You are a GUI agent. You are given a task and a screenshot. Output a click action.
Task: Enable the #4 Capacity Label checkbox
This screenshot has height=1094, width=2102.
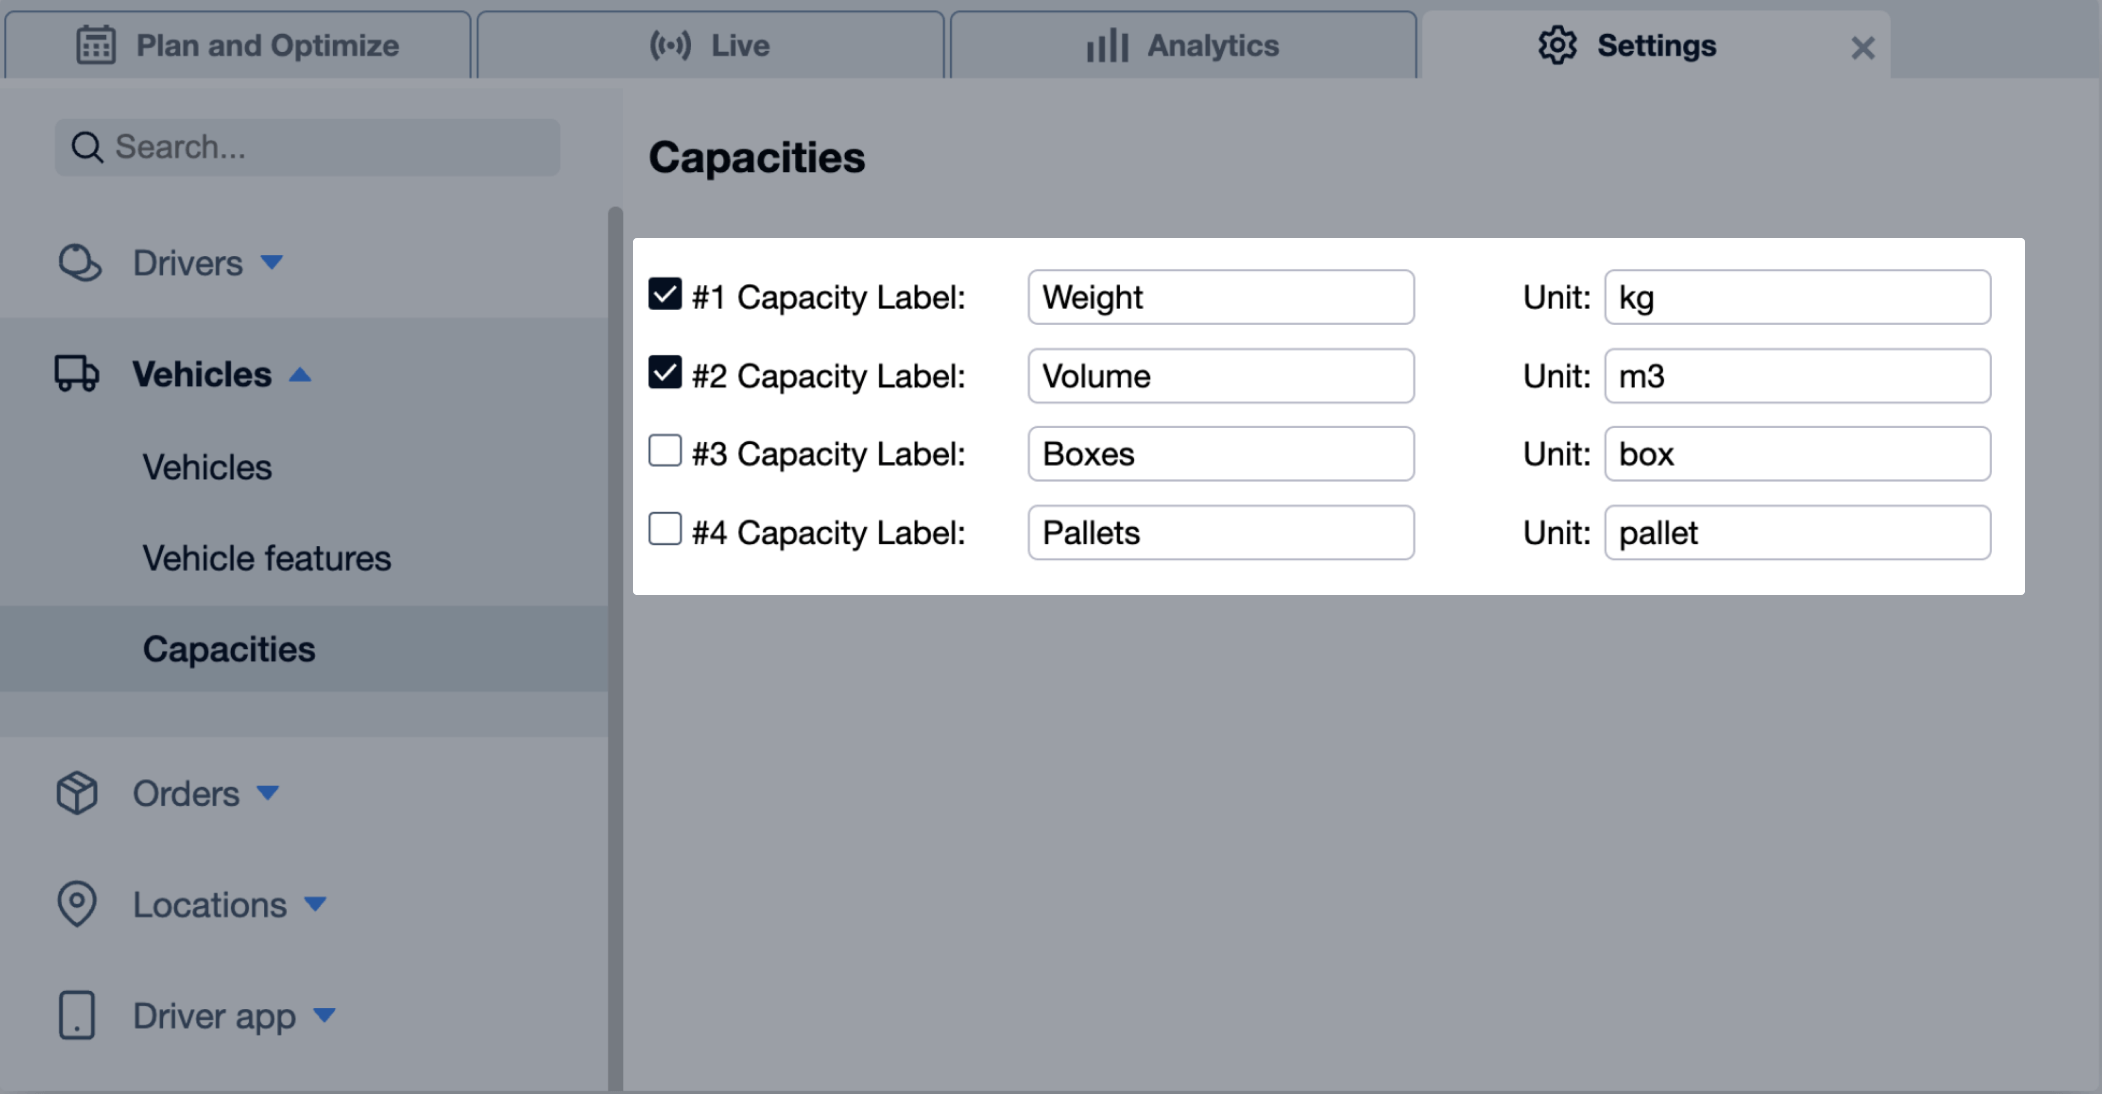point(664,529)
